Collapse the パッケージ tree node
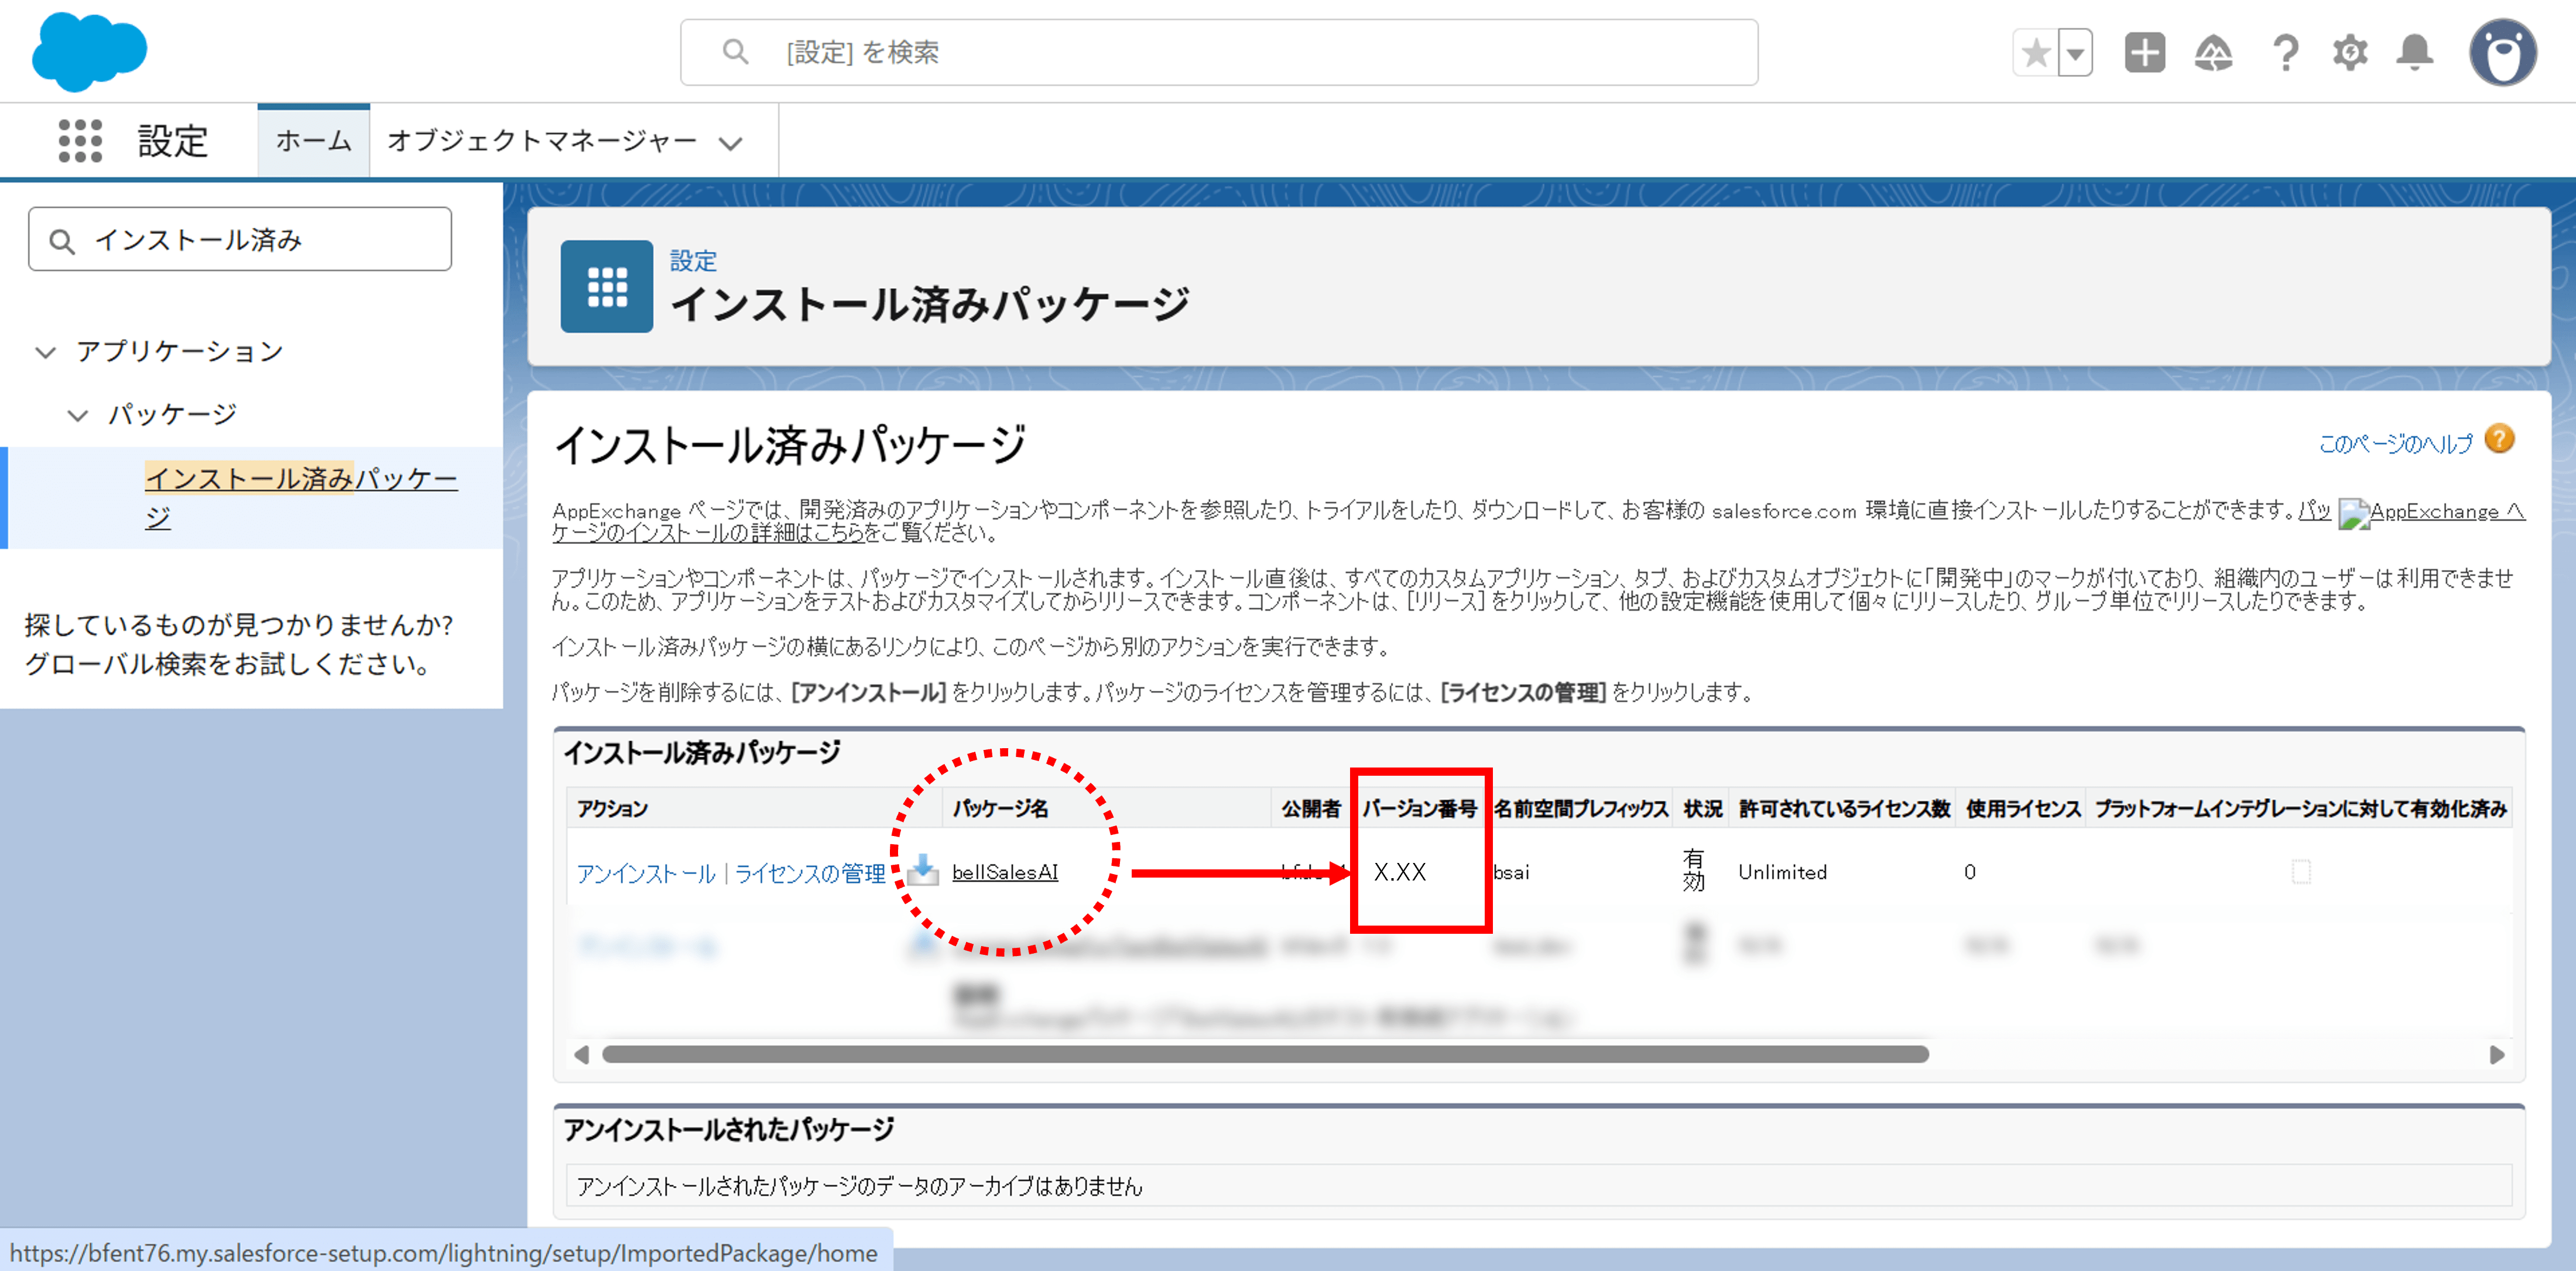This screenshot has height=1271, width=2576. [77, 415]
